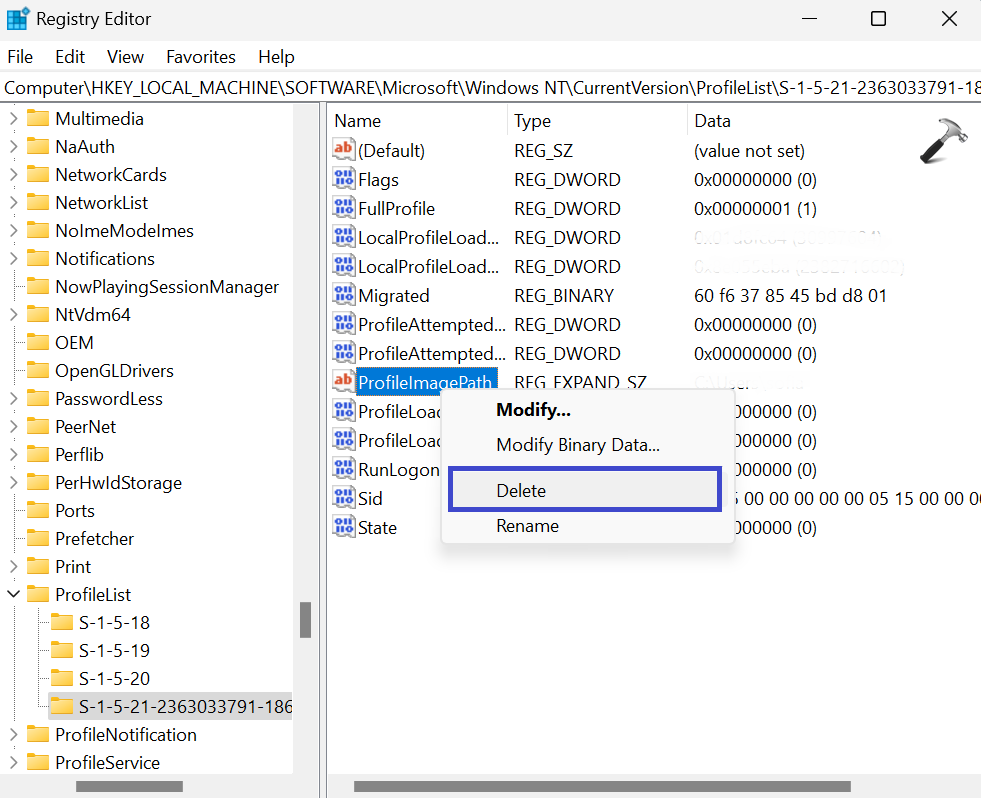This screenshot has height=798, width=981.
Task: Expand the ProfileNotification key
Action: (x=14, y=735)
